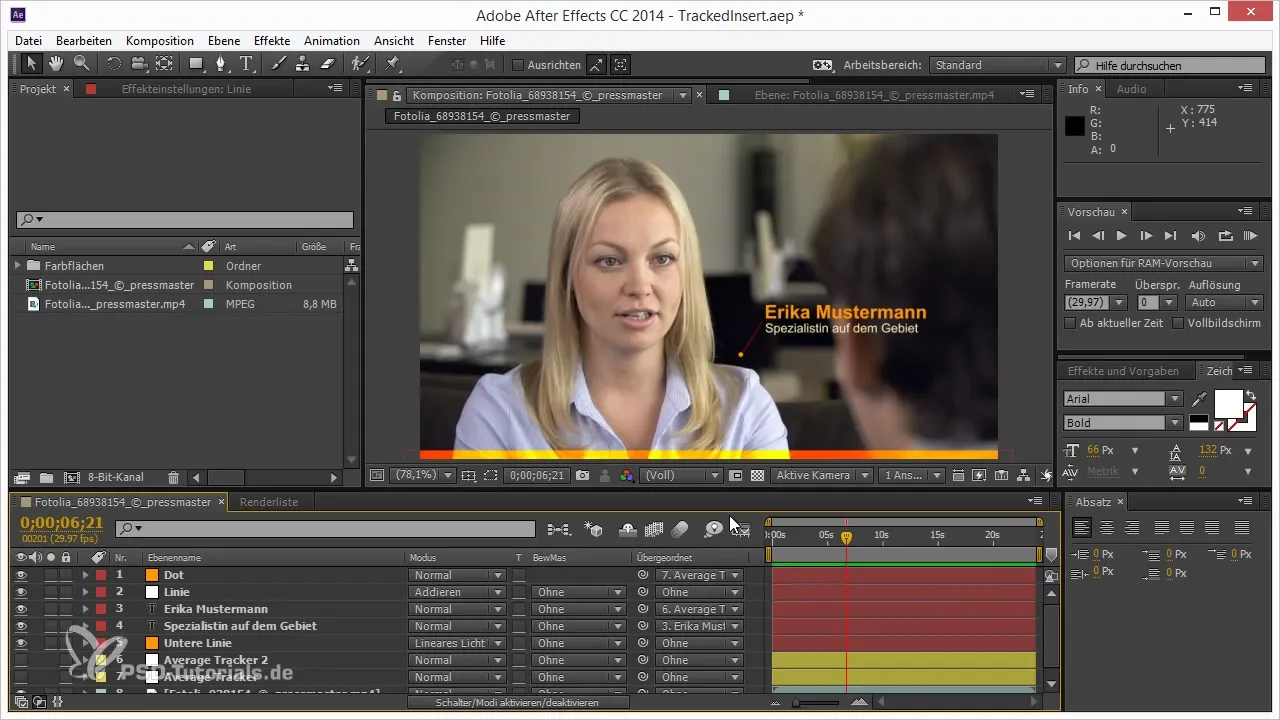The image size is (1280, 720).
Task: Click the white text fill color swatch
Action: click(1227, 402)
